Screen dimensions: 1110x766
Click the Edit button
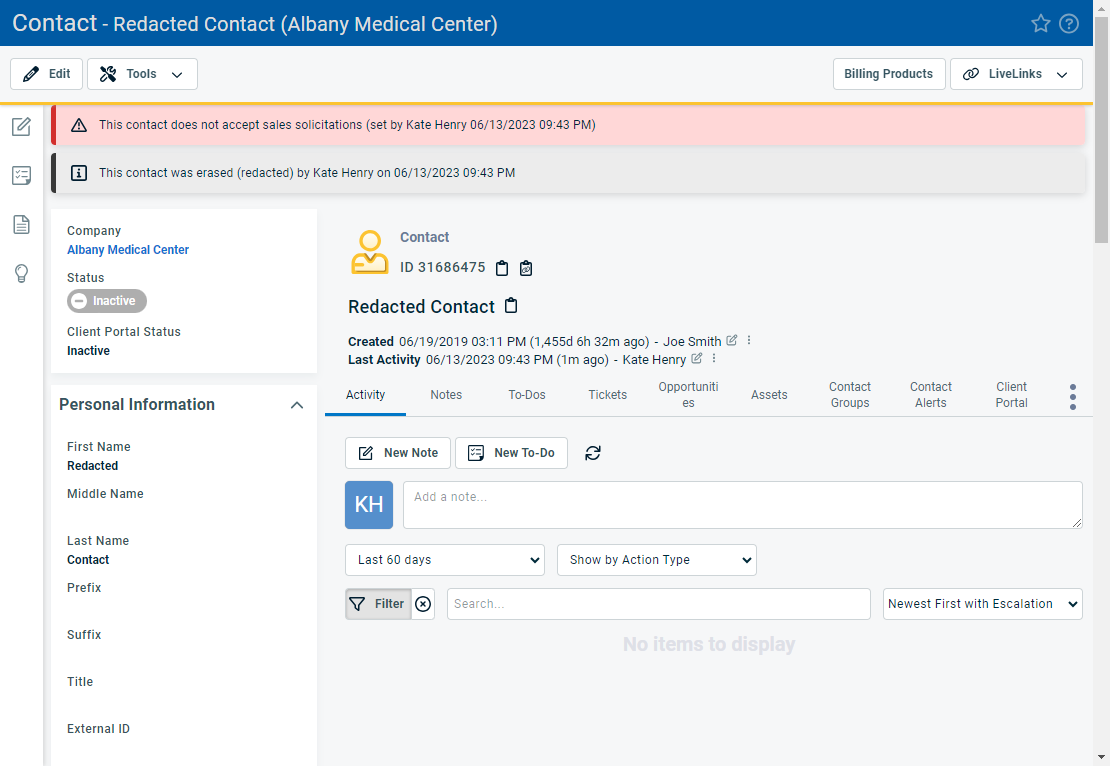click(47, 74)
